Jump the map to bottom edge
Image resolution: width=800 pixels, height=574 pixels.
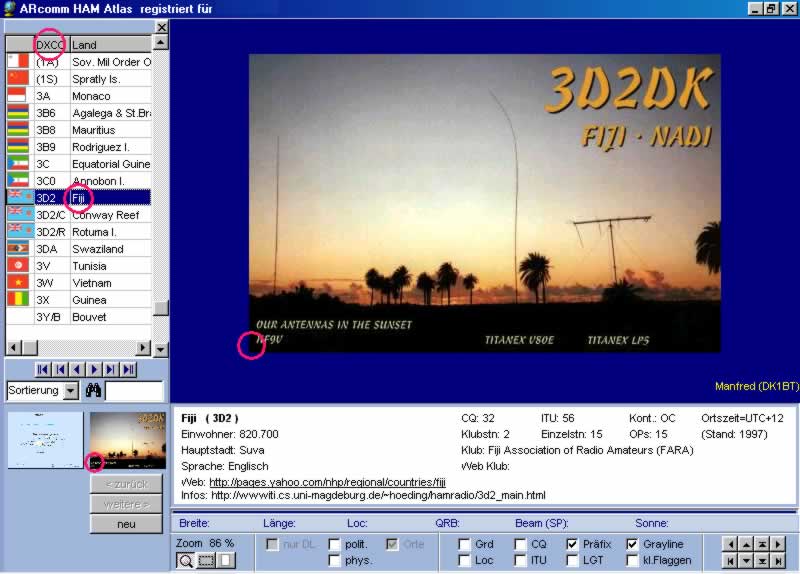pos(762,560)
